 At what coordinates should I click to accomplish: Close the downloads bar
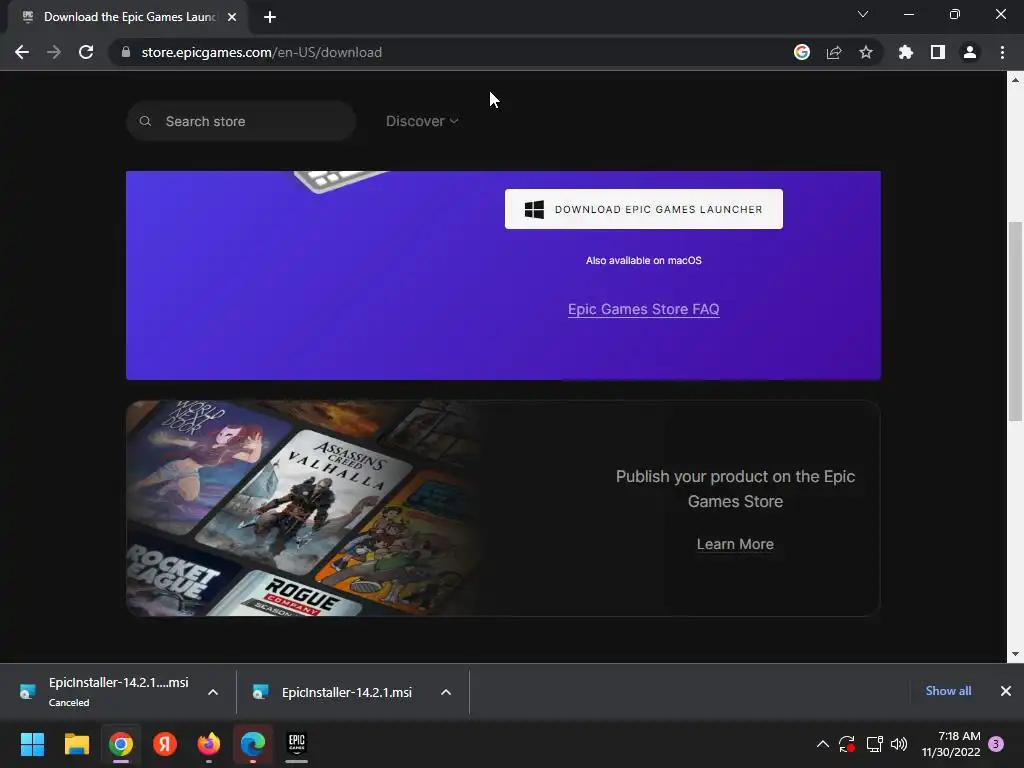click(1006, 691)
